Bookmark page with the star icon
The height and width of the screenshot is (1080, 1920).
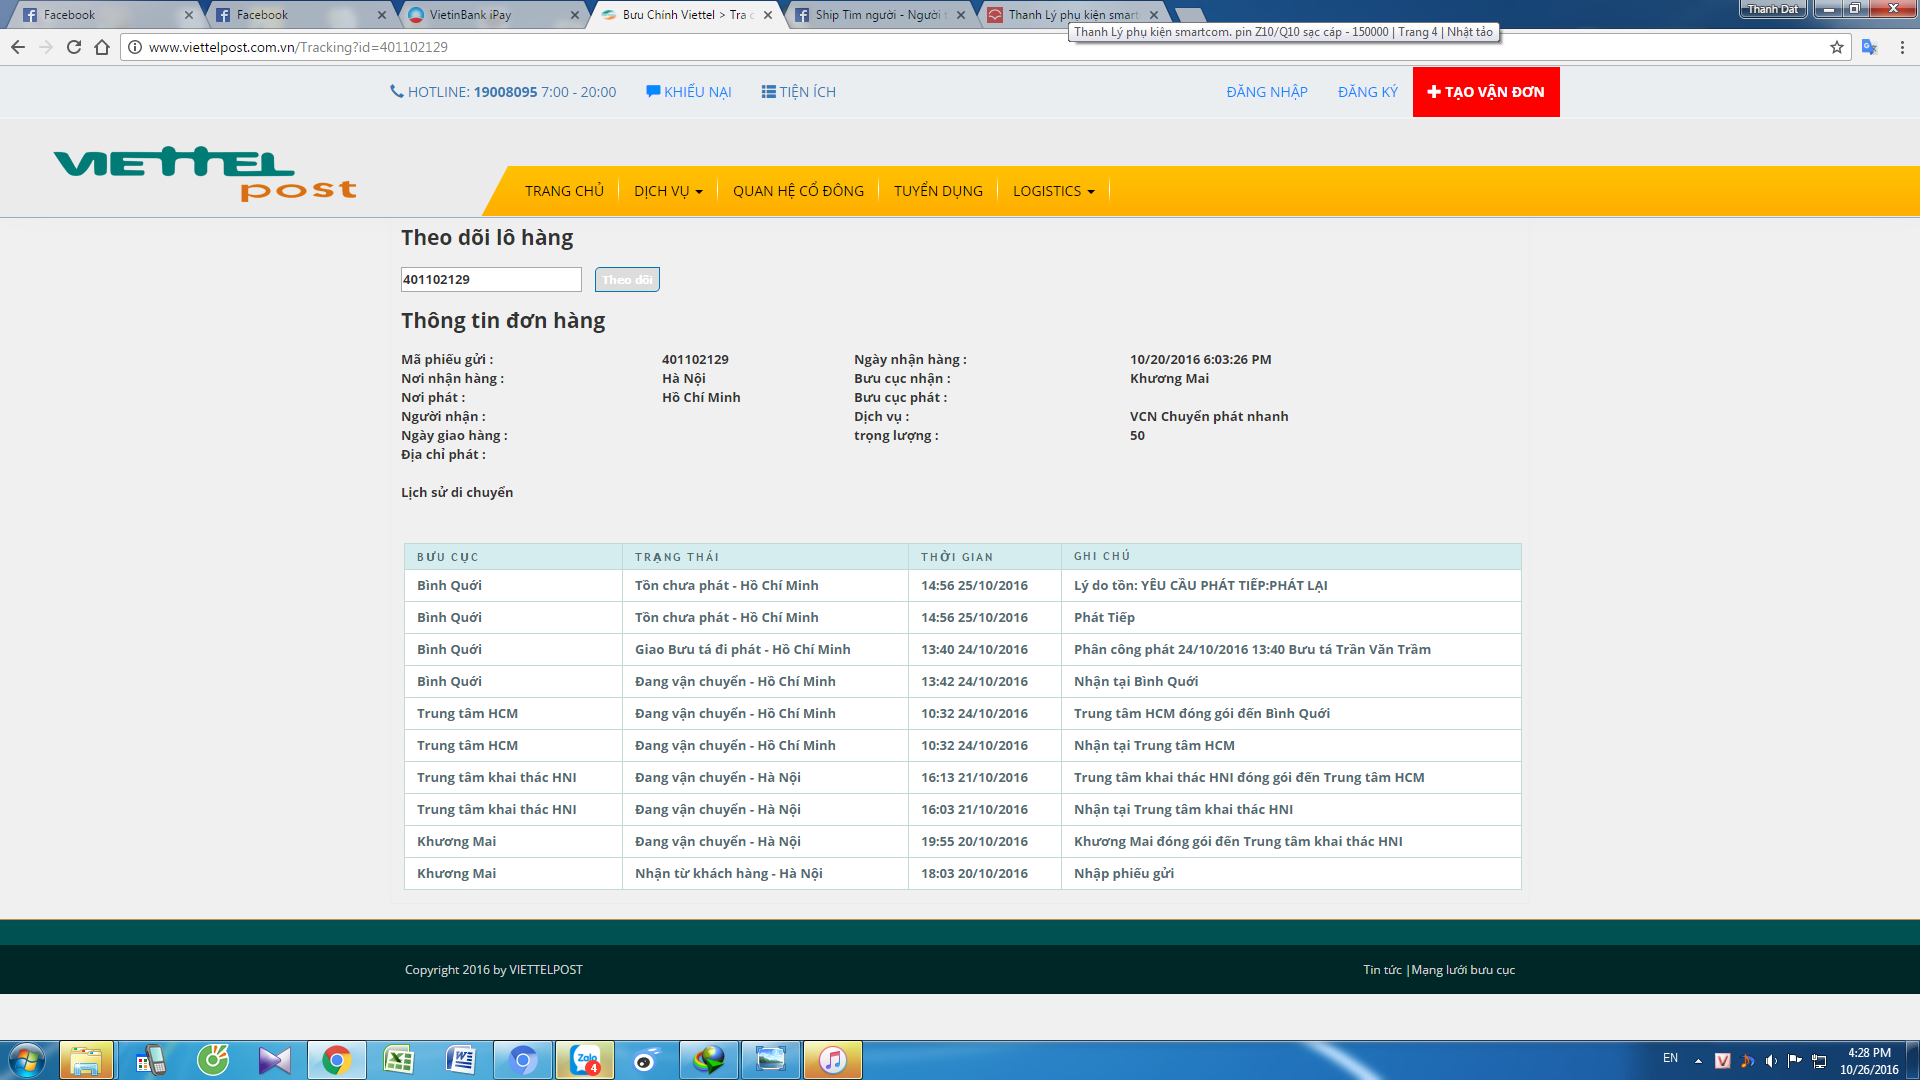[1836, 47]
